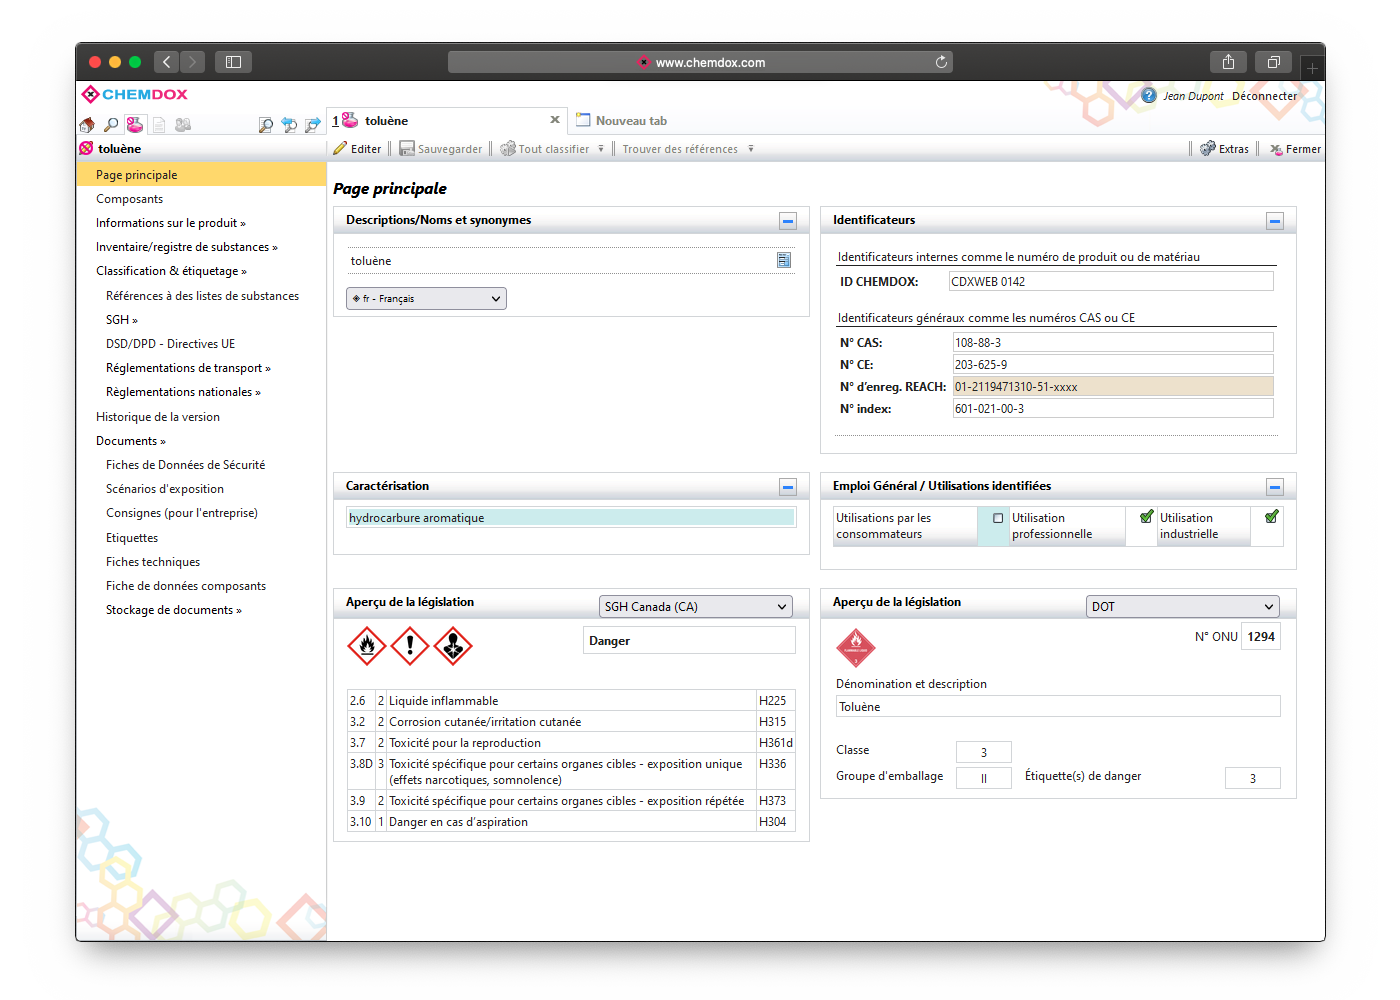Toggle the browser sidebar button
Screen dimensions: 1400x1000
point(233,62)
